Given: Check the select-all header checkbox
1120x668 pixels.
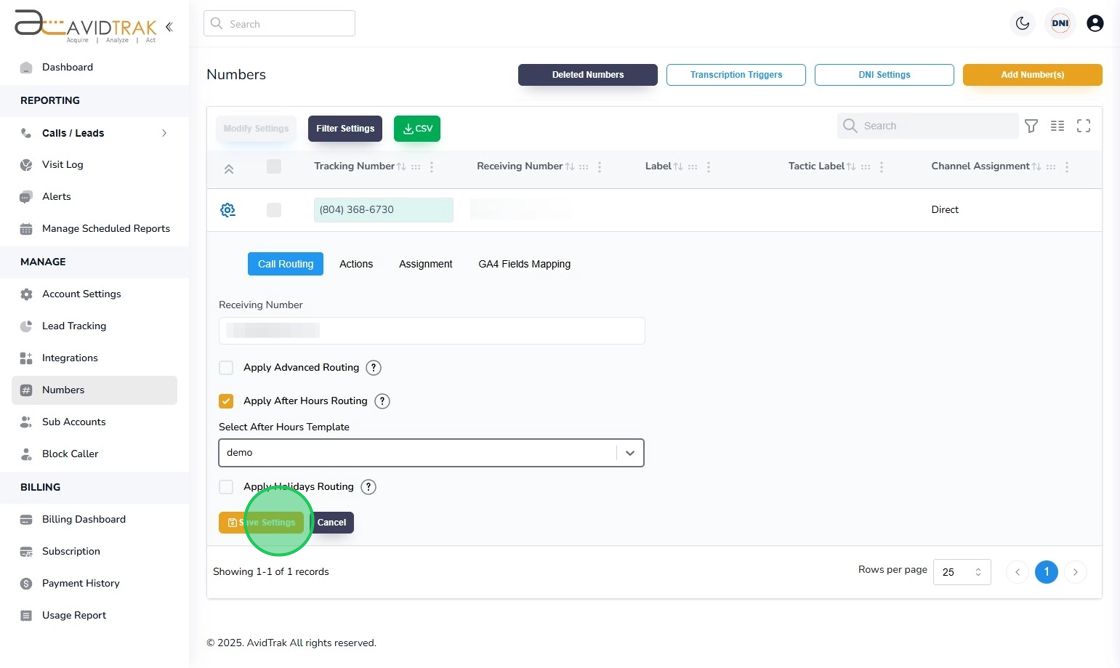Looking at the screenshot, I should coord(274,166).
